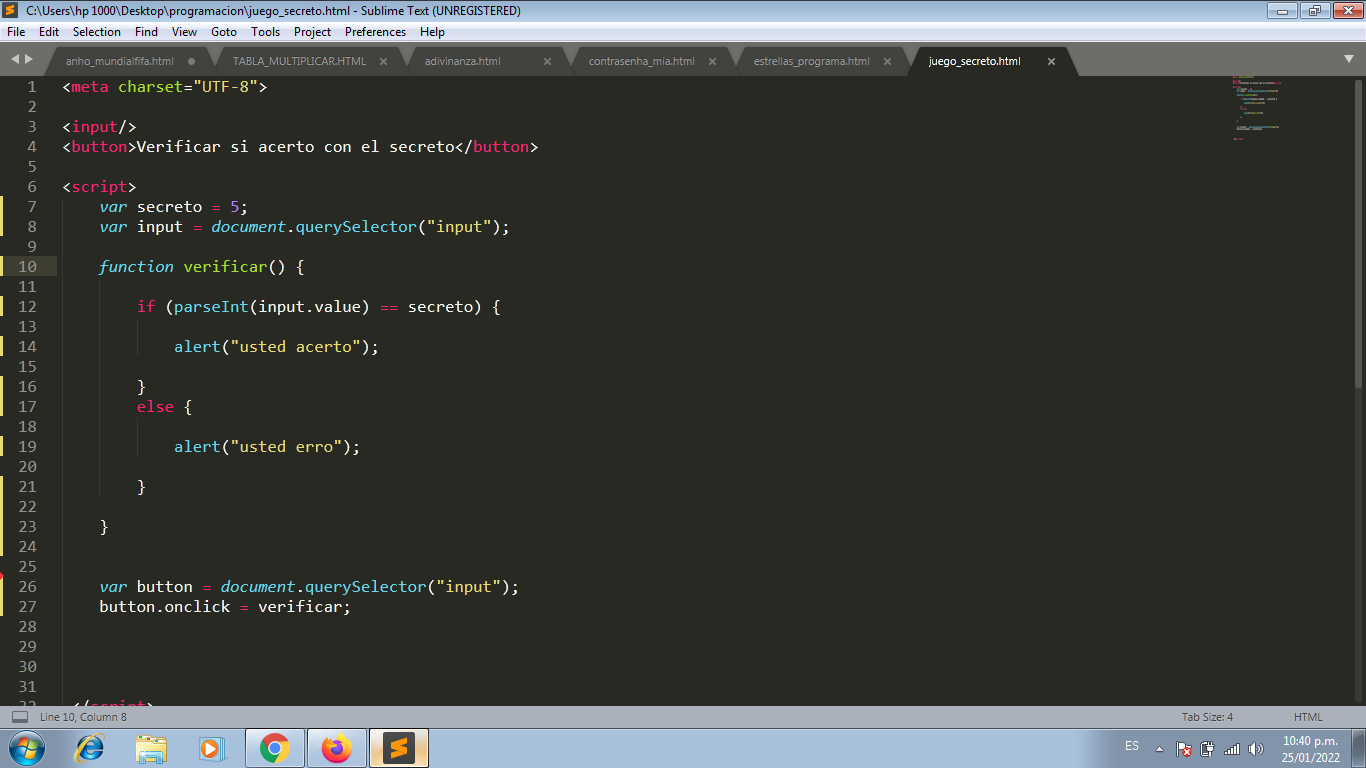Screen dimensions: 1366x768
Task: Open the tab list dropdown arrow
Action: (1349, 59)
